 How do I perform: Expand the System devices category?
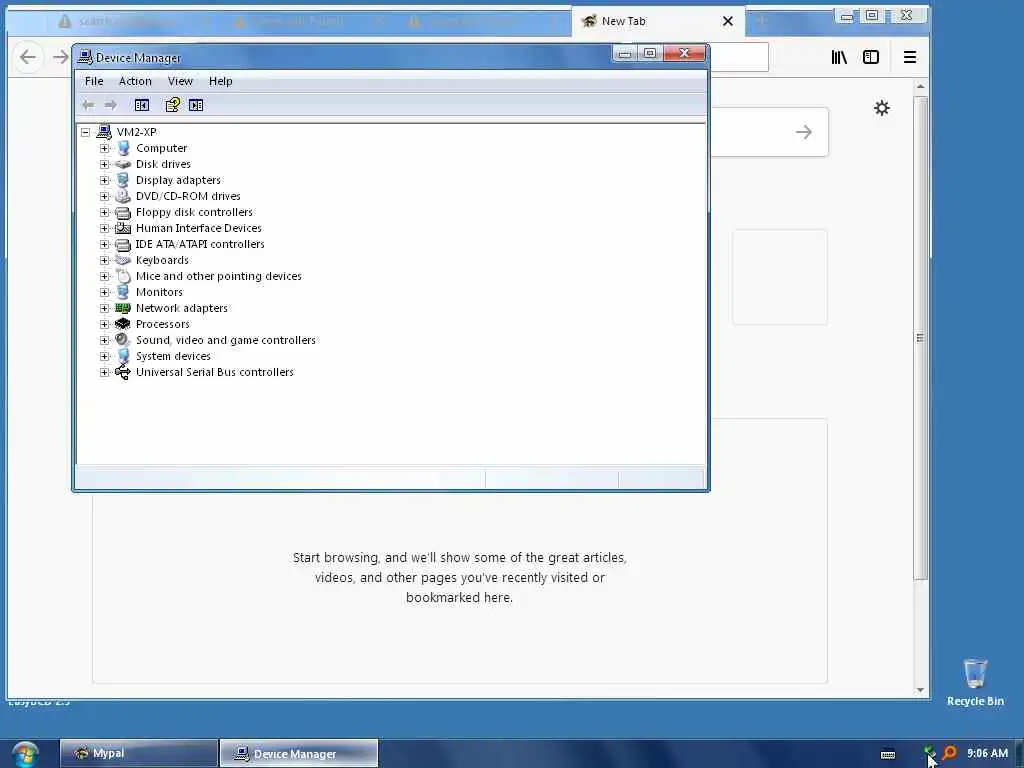click(104, 356)
